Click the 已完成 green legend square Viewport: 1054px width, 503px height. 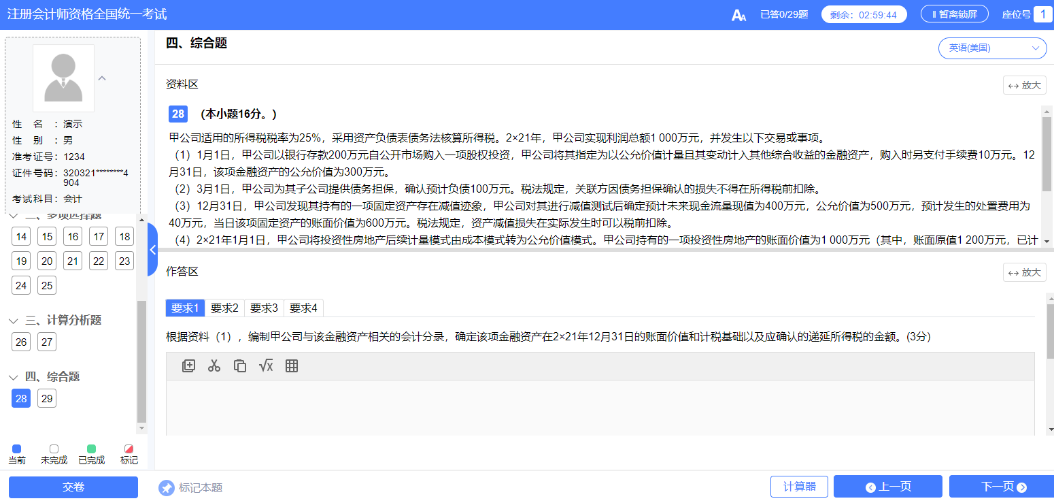[91, 449]
